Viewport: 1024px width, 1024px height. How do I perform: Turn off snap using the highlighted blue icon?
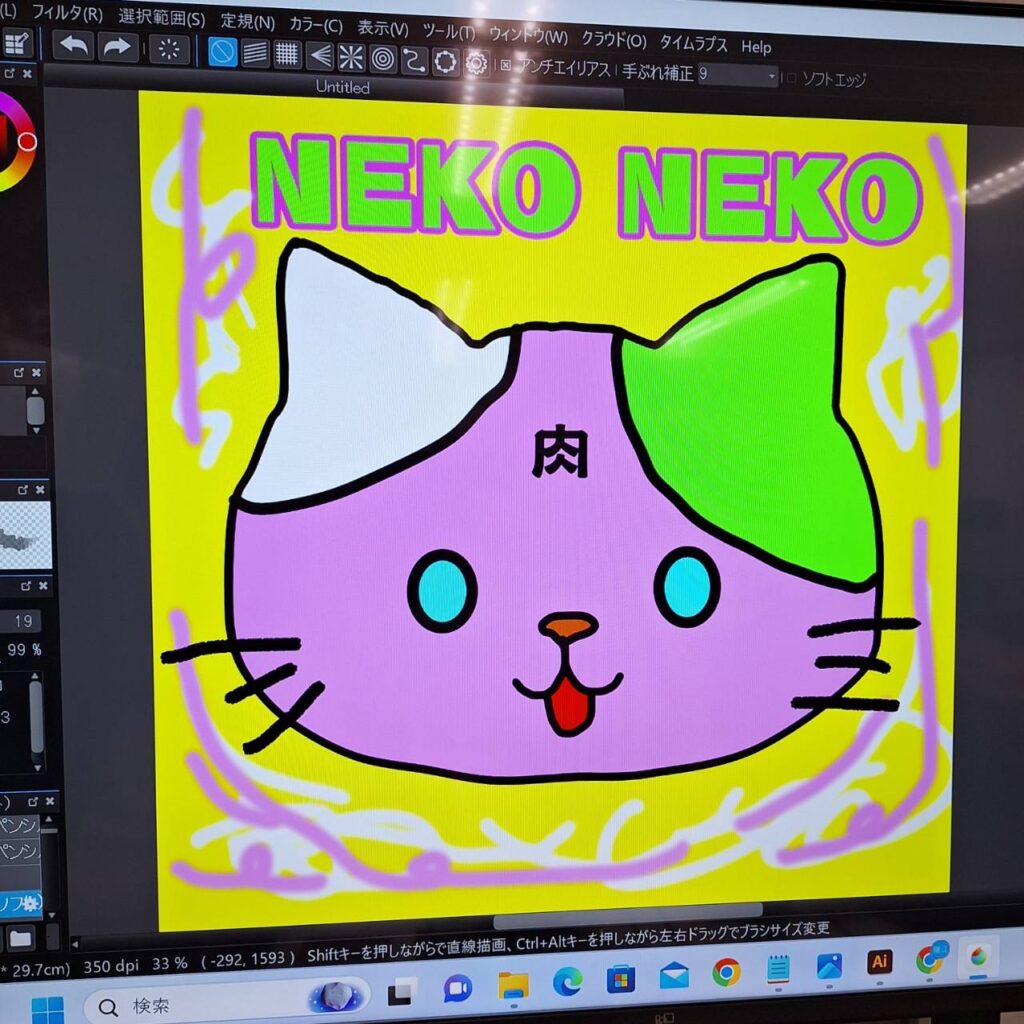coord(222,52)
